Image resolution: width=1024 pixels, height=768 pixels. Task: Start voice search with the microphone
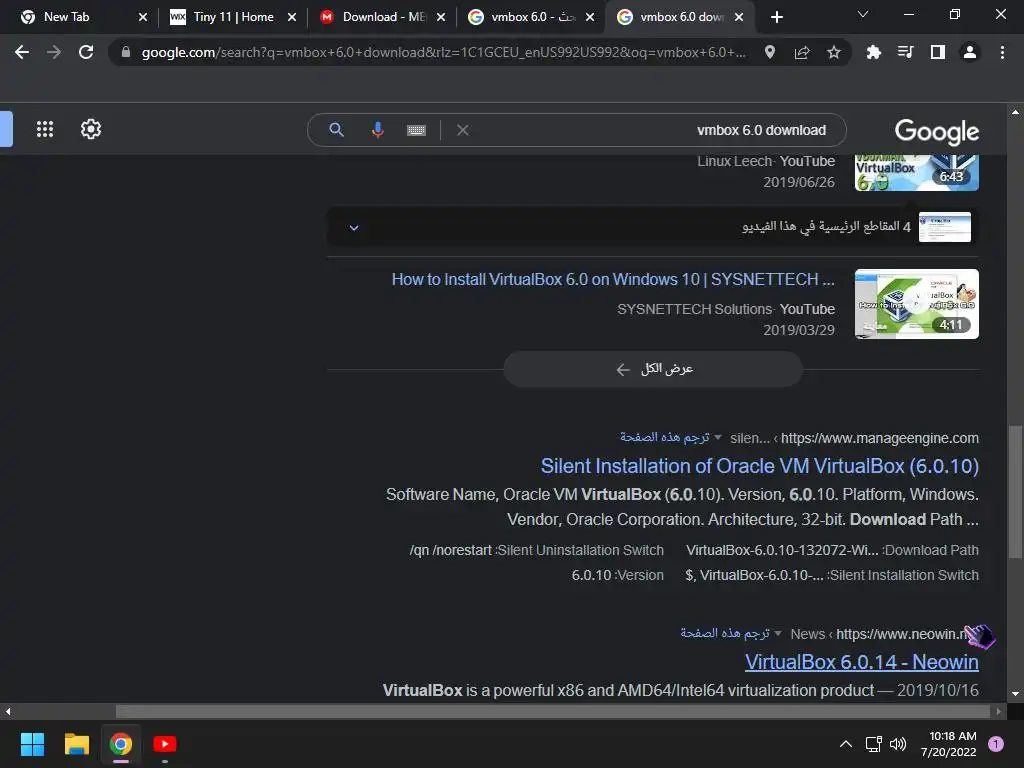coord(377,130)
